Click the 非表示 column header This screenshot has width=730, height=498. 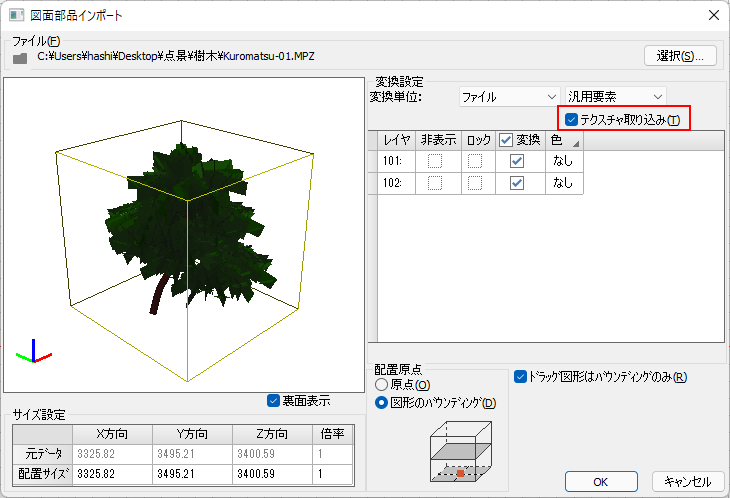point(438,140)
